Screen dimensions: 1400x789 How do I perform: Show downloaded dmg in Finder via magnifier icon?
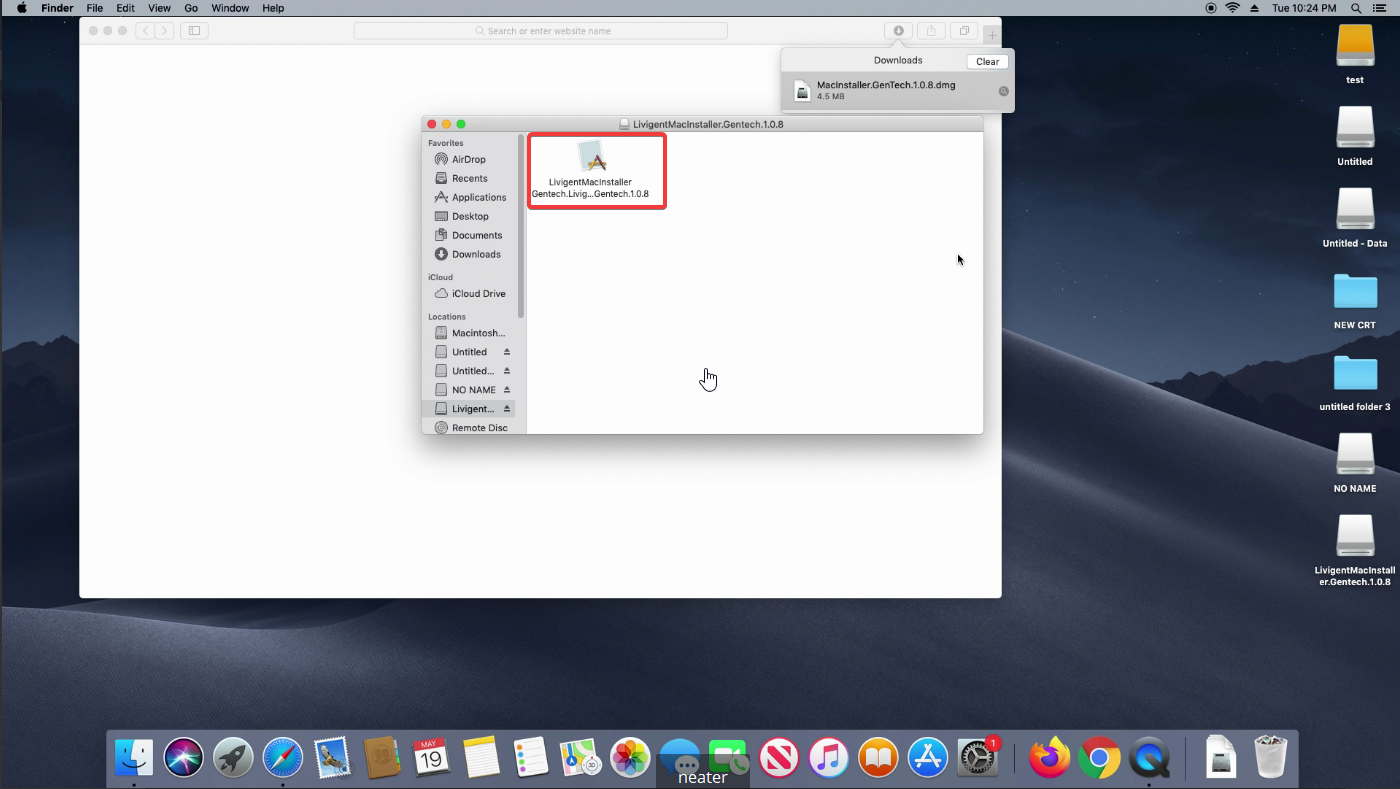pyautogui.click(x=1004, y=91)
